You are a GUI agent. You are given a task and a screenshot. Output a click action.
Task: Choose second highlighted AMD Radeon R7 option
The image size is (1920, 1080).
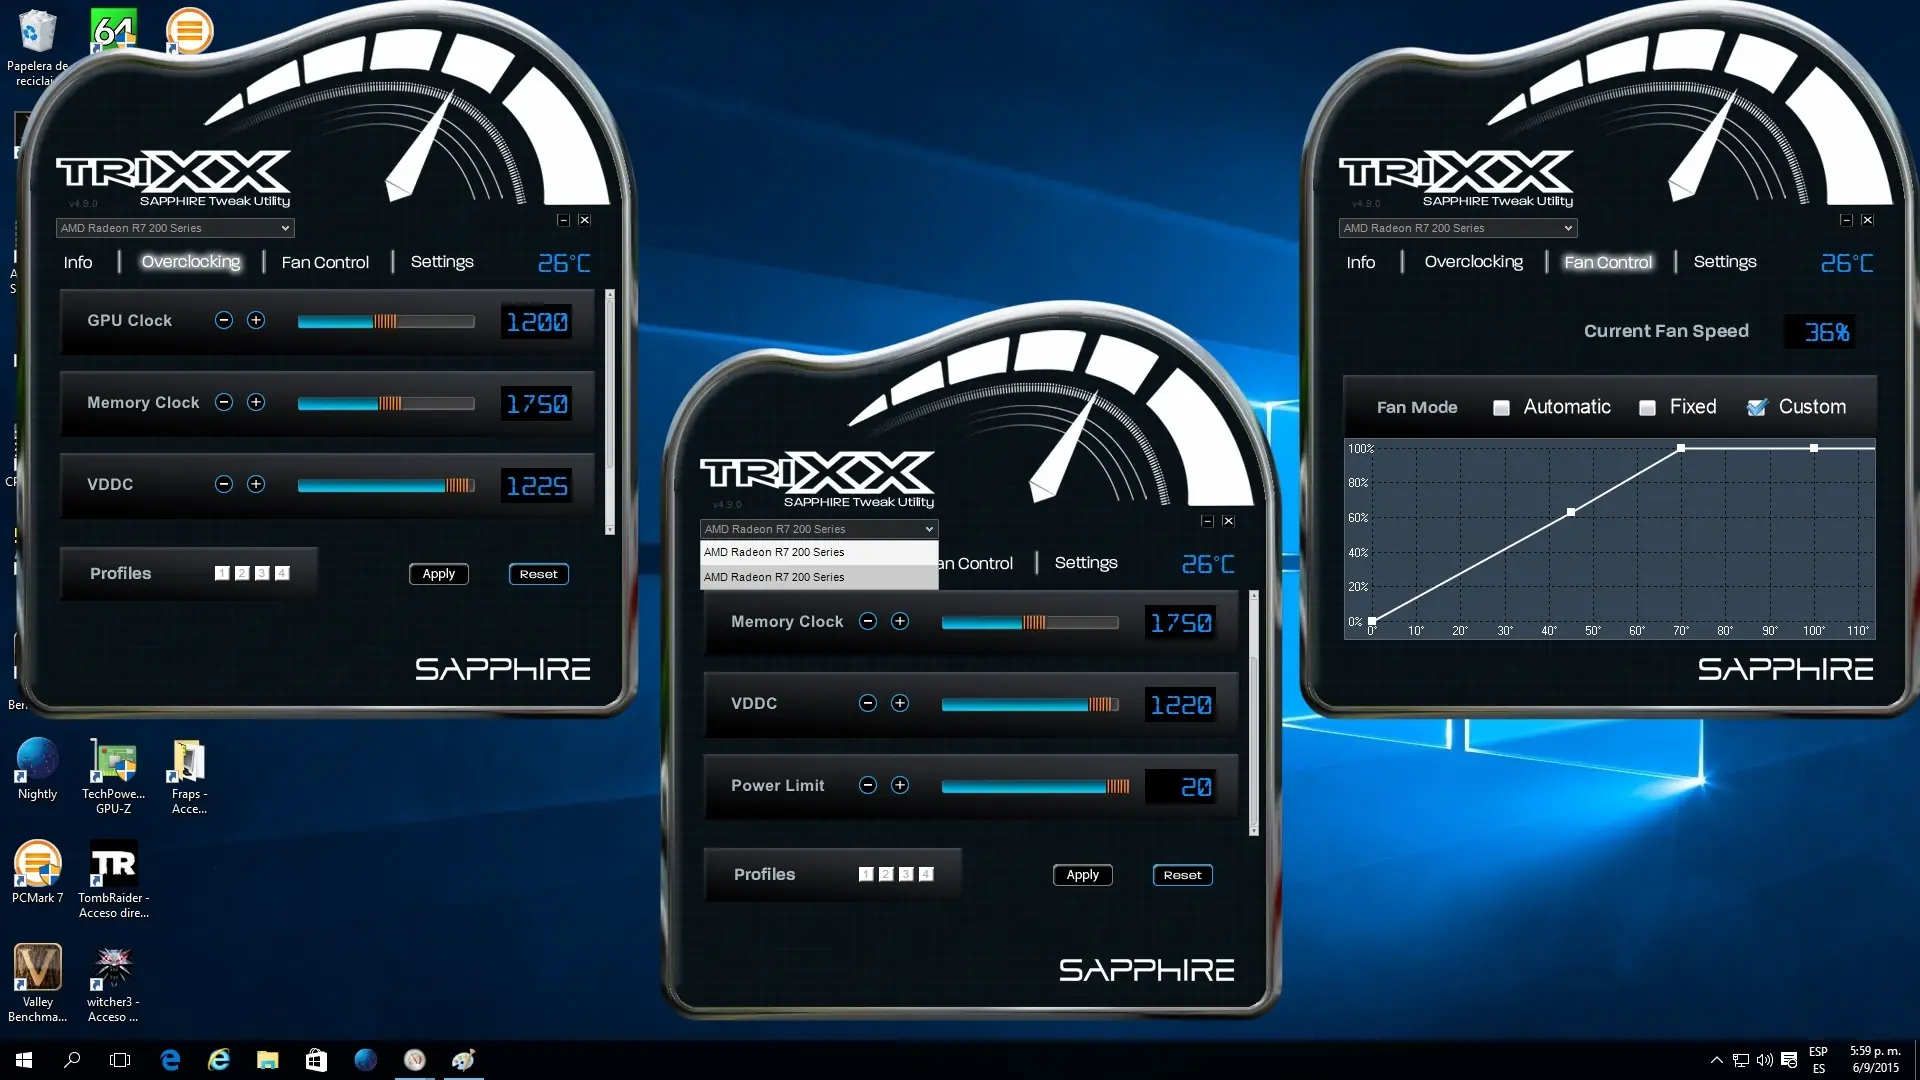coord(819,577)
